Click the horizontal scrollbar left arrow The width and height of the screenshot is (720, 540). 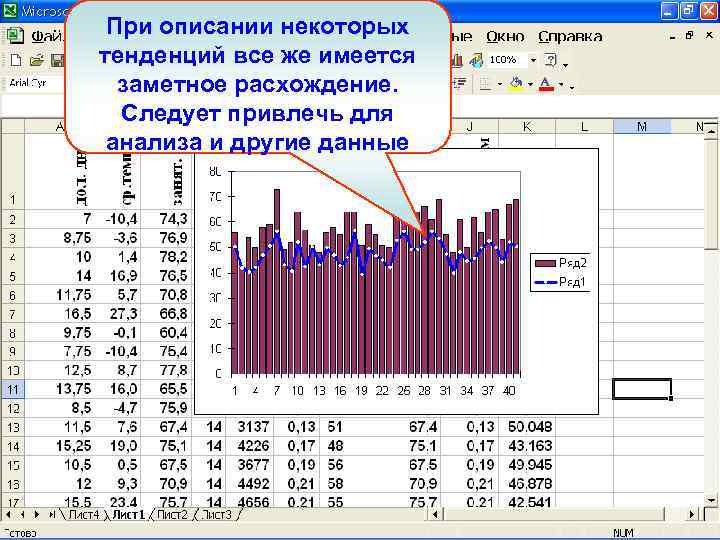pos(436,515)
